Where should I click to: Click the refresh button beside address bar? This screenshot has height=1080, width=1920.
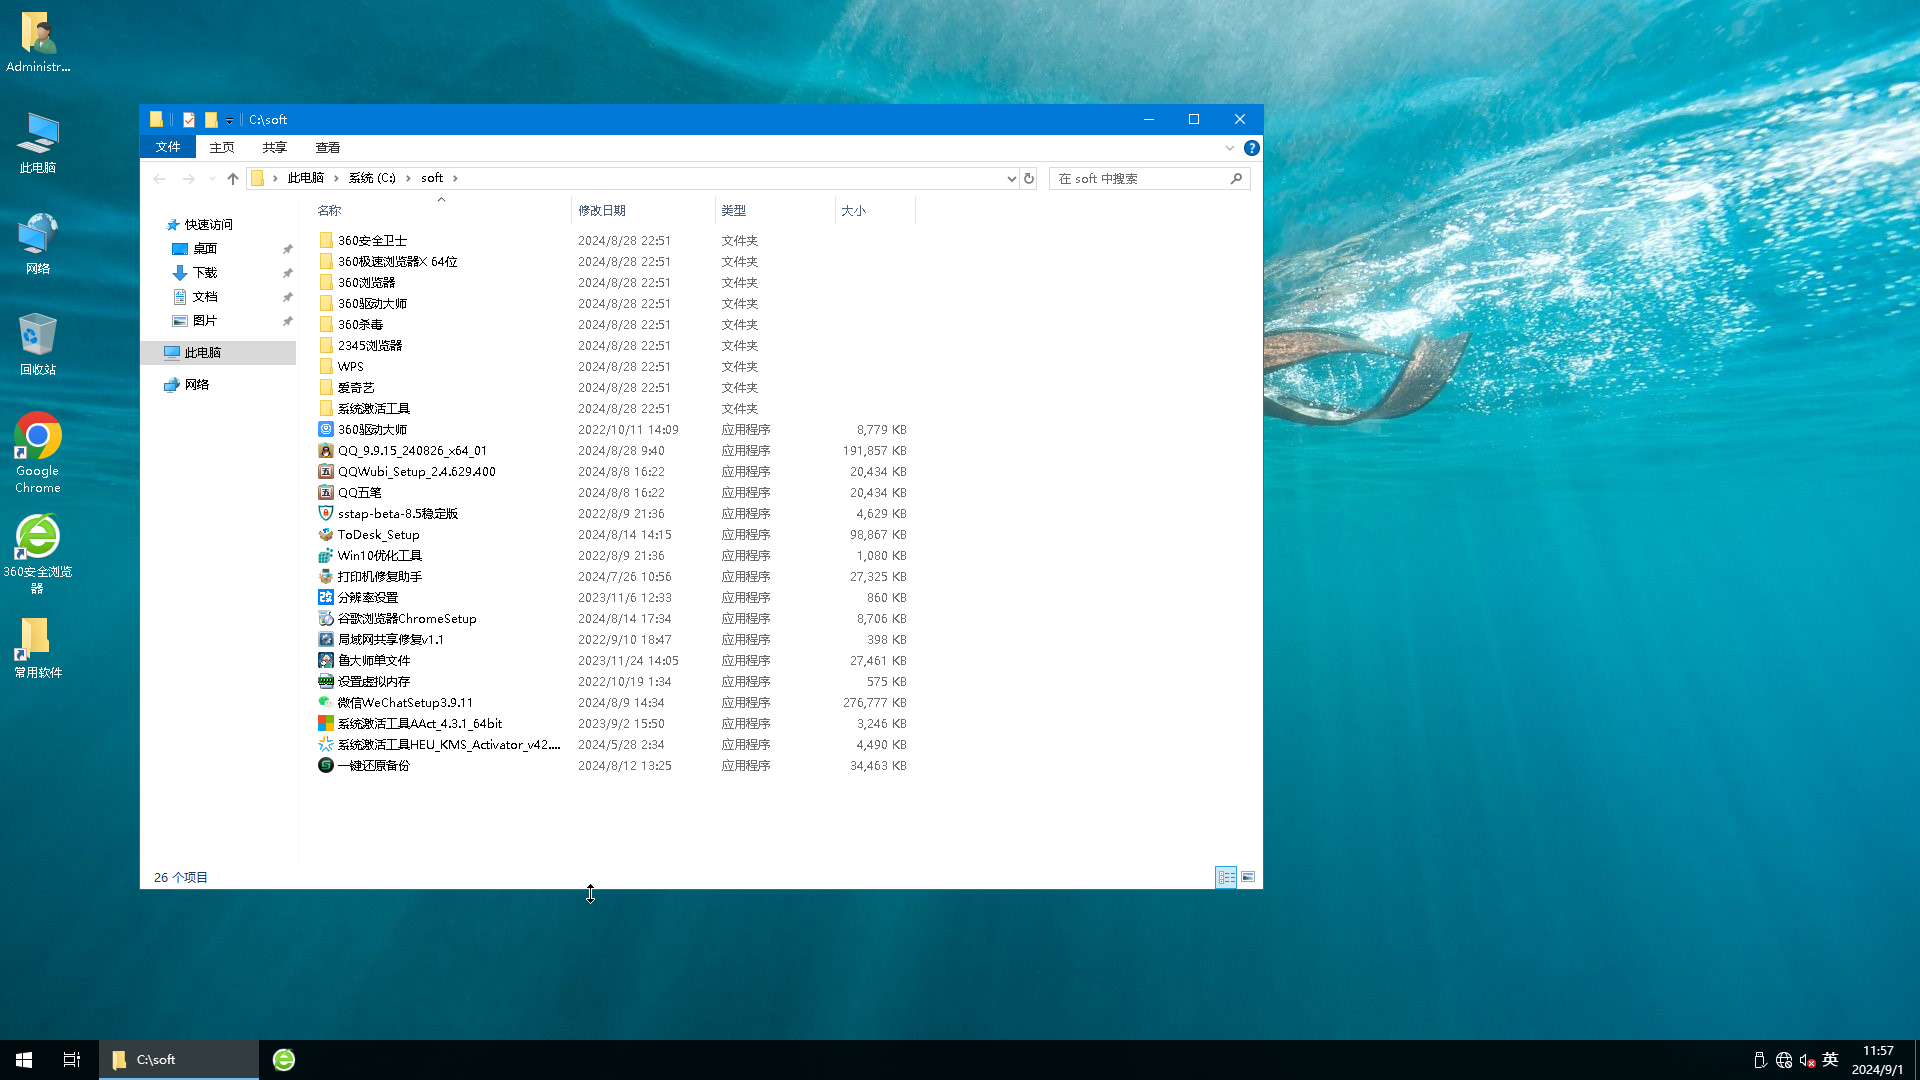(1029, 178)
